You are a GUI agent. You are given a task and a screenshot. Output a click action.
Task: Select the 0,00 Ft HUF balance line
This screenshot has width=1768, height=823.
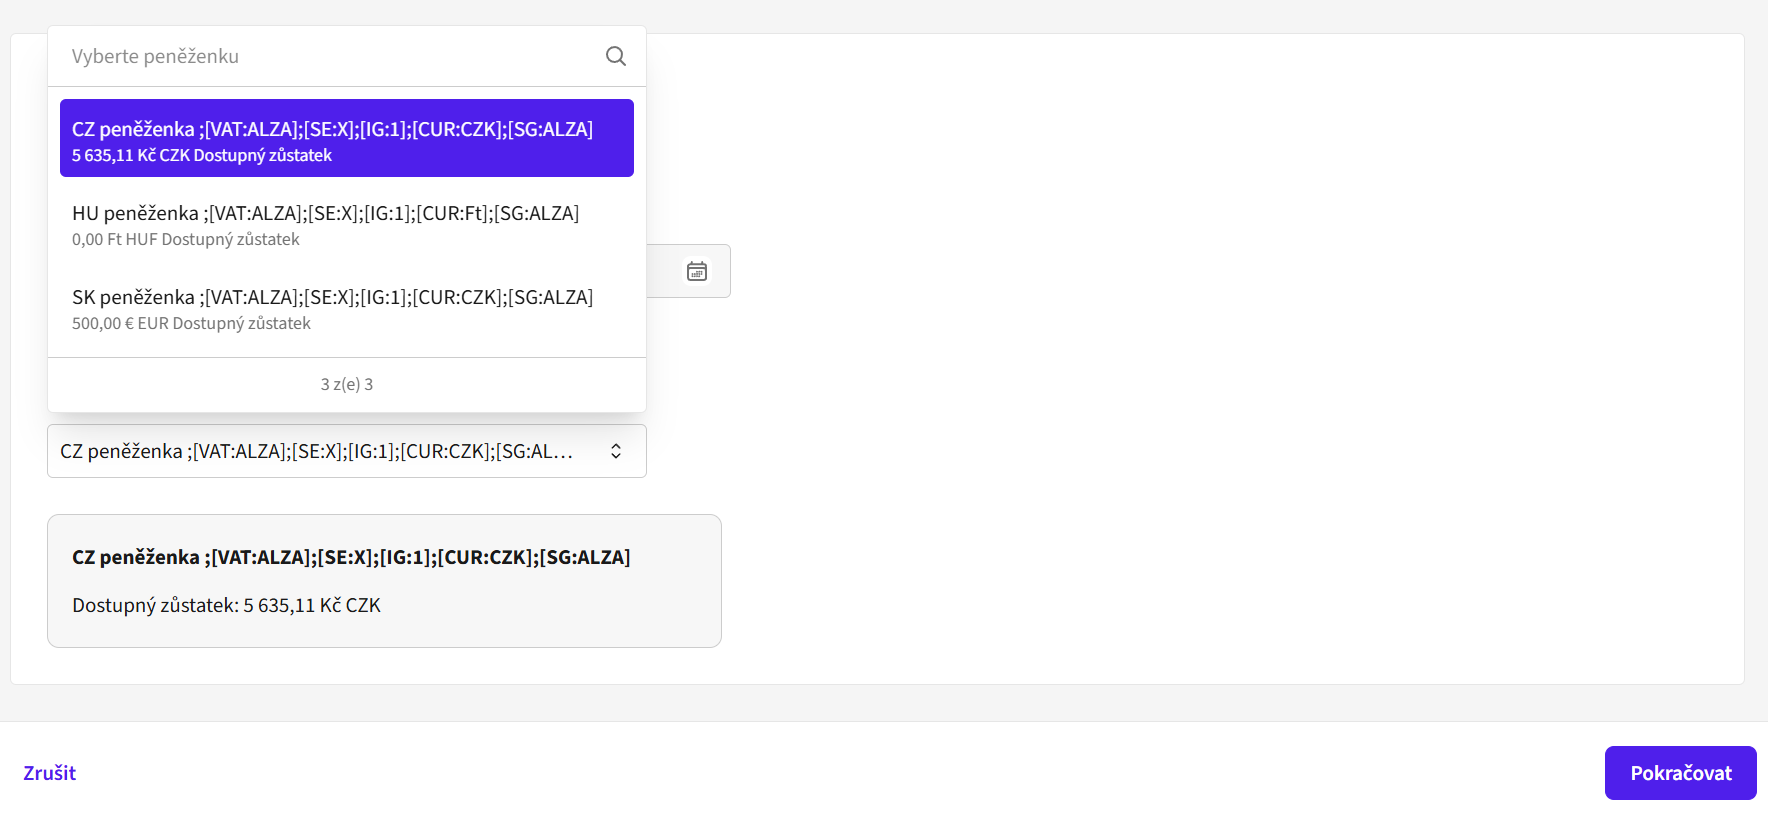pos(186,239)
